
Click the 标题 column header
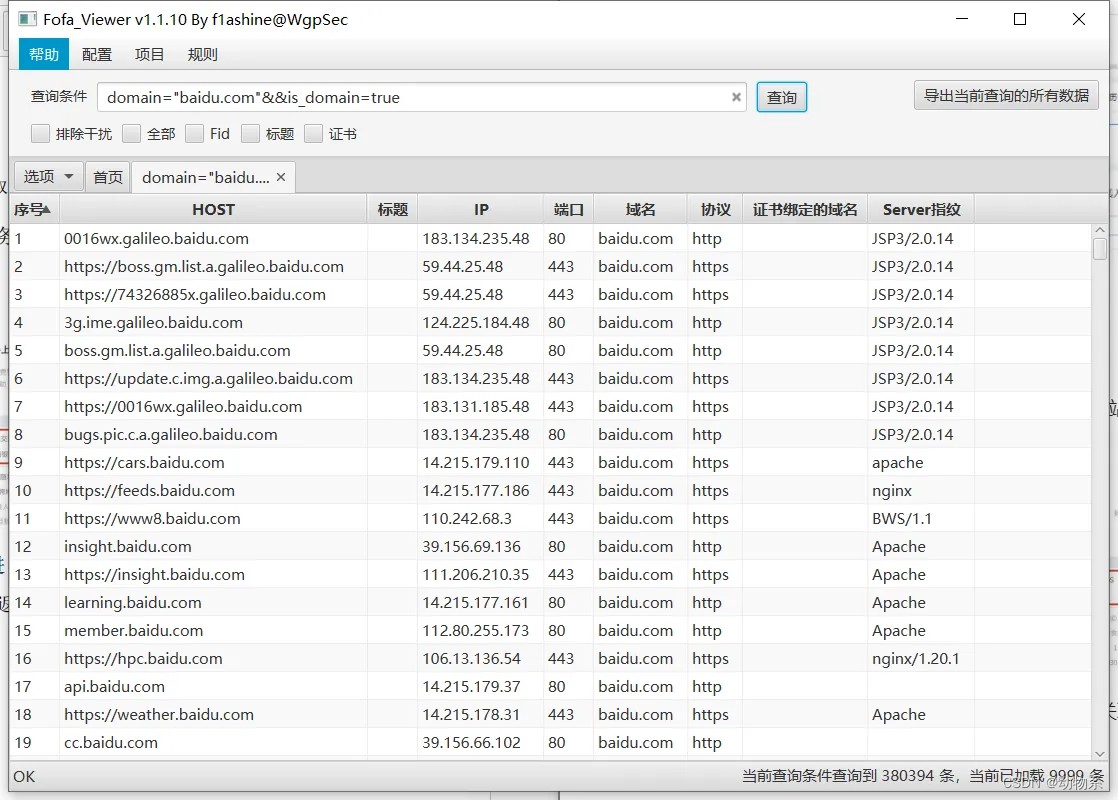pyautogui.click(x=392, y=209)
